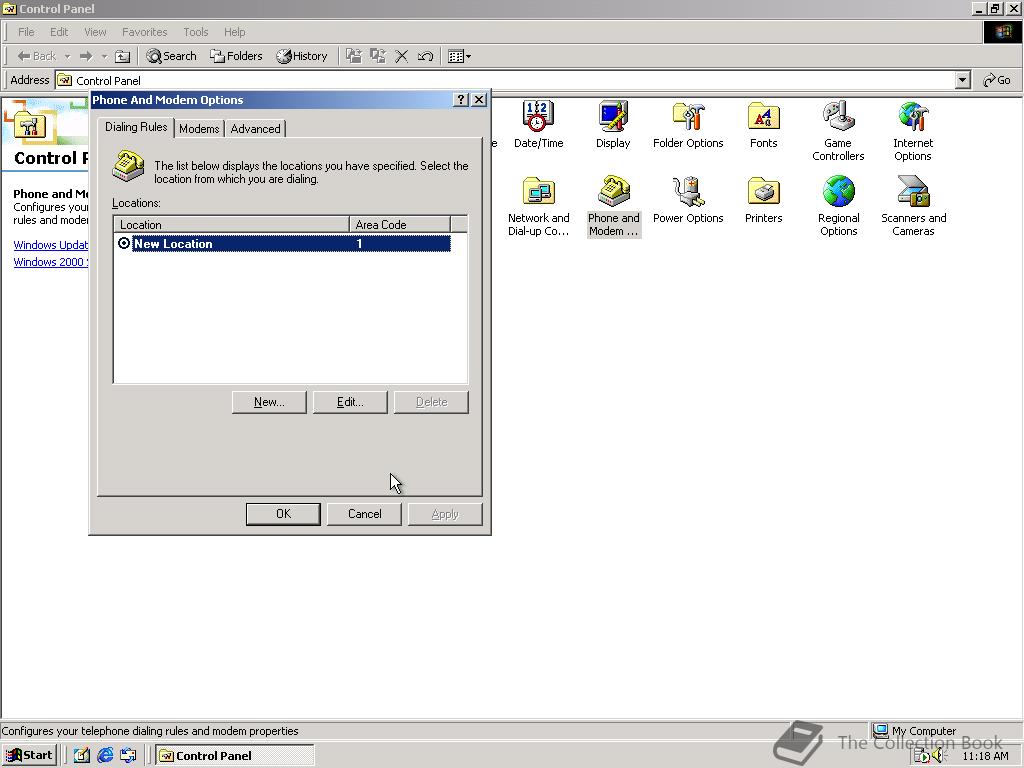The height and width of the screenshot is (768, 1024).
Task: Switch to the Advanced tab
Action: tap(255, 129)
